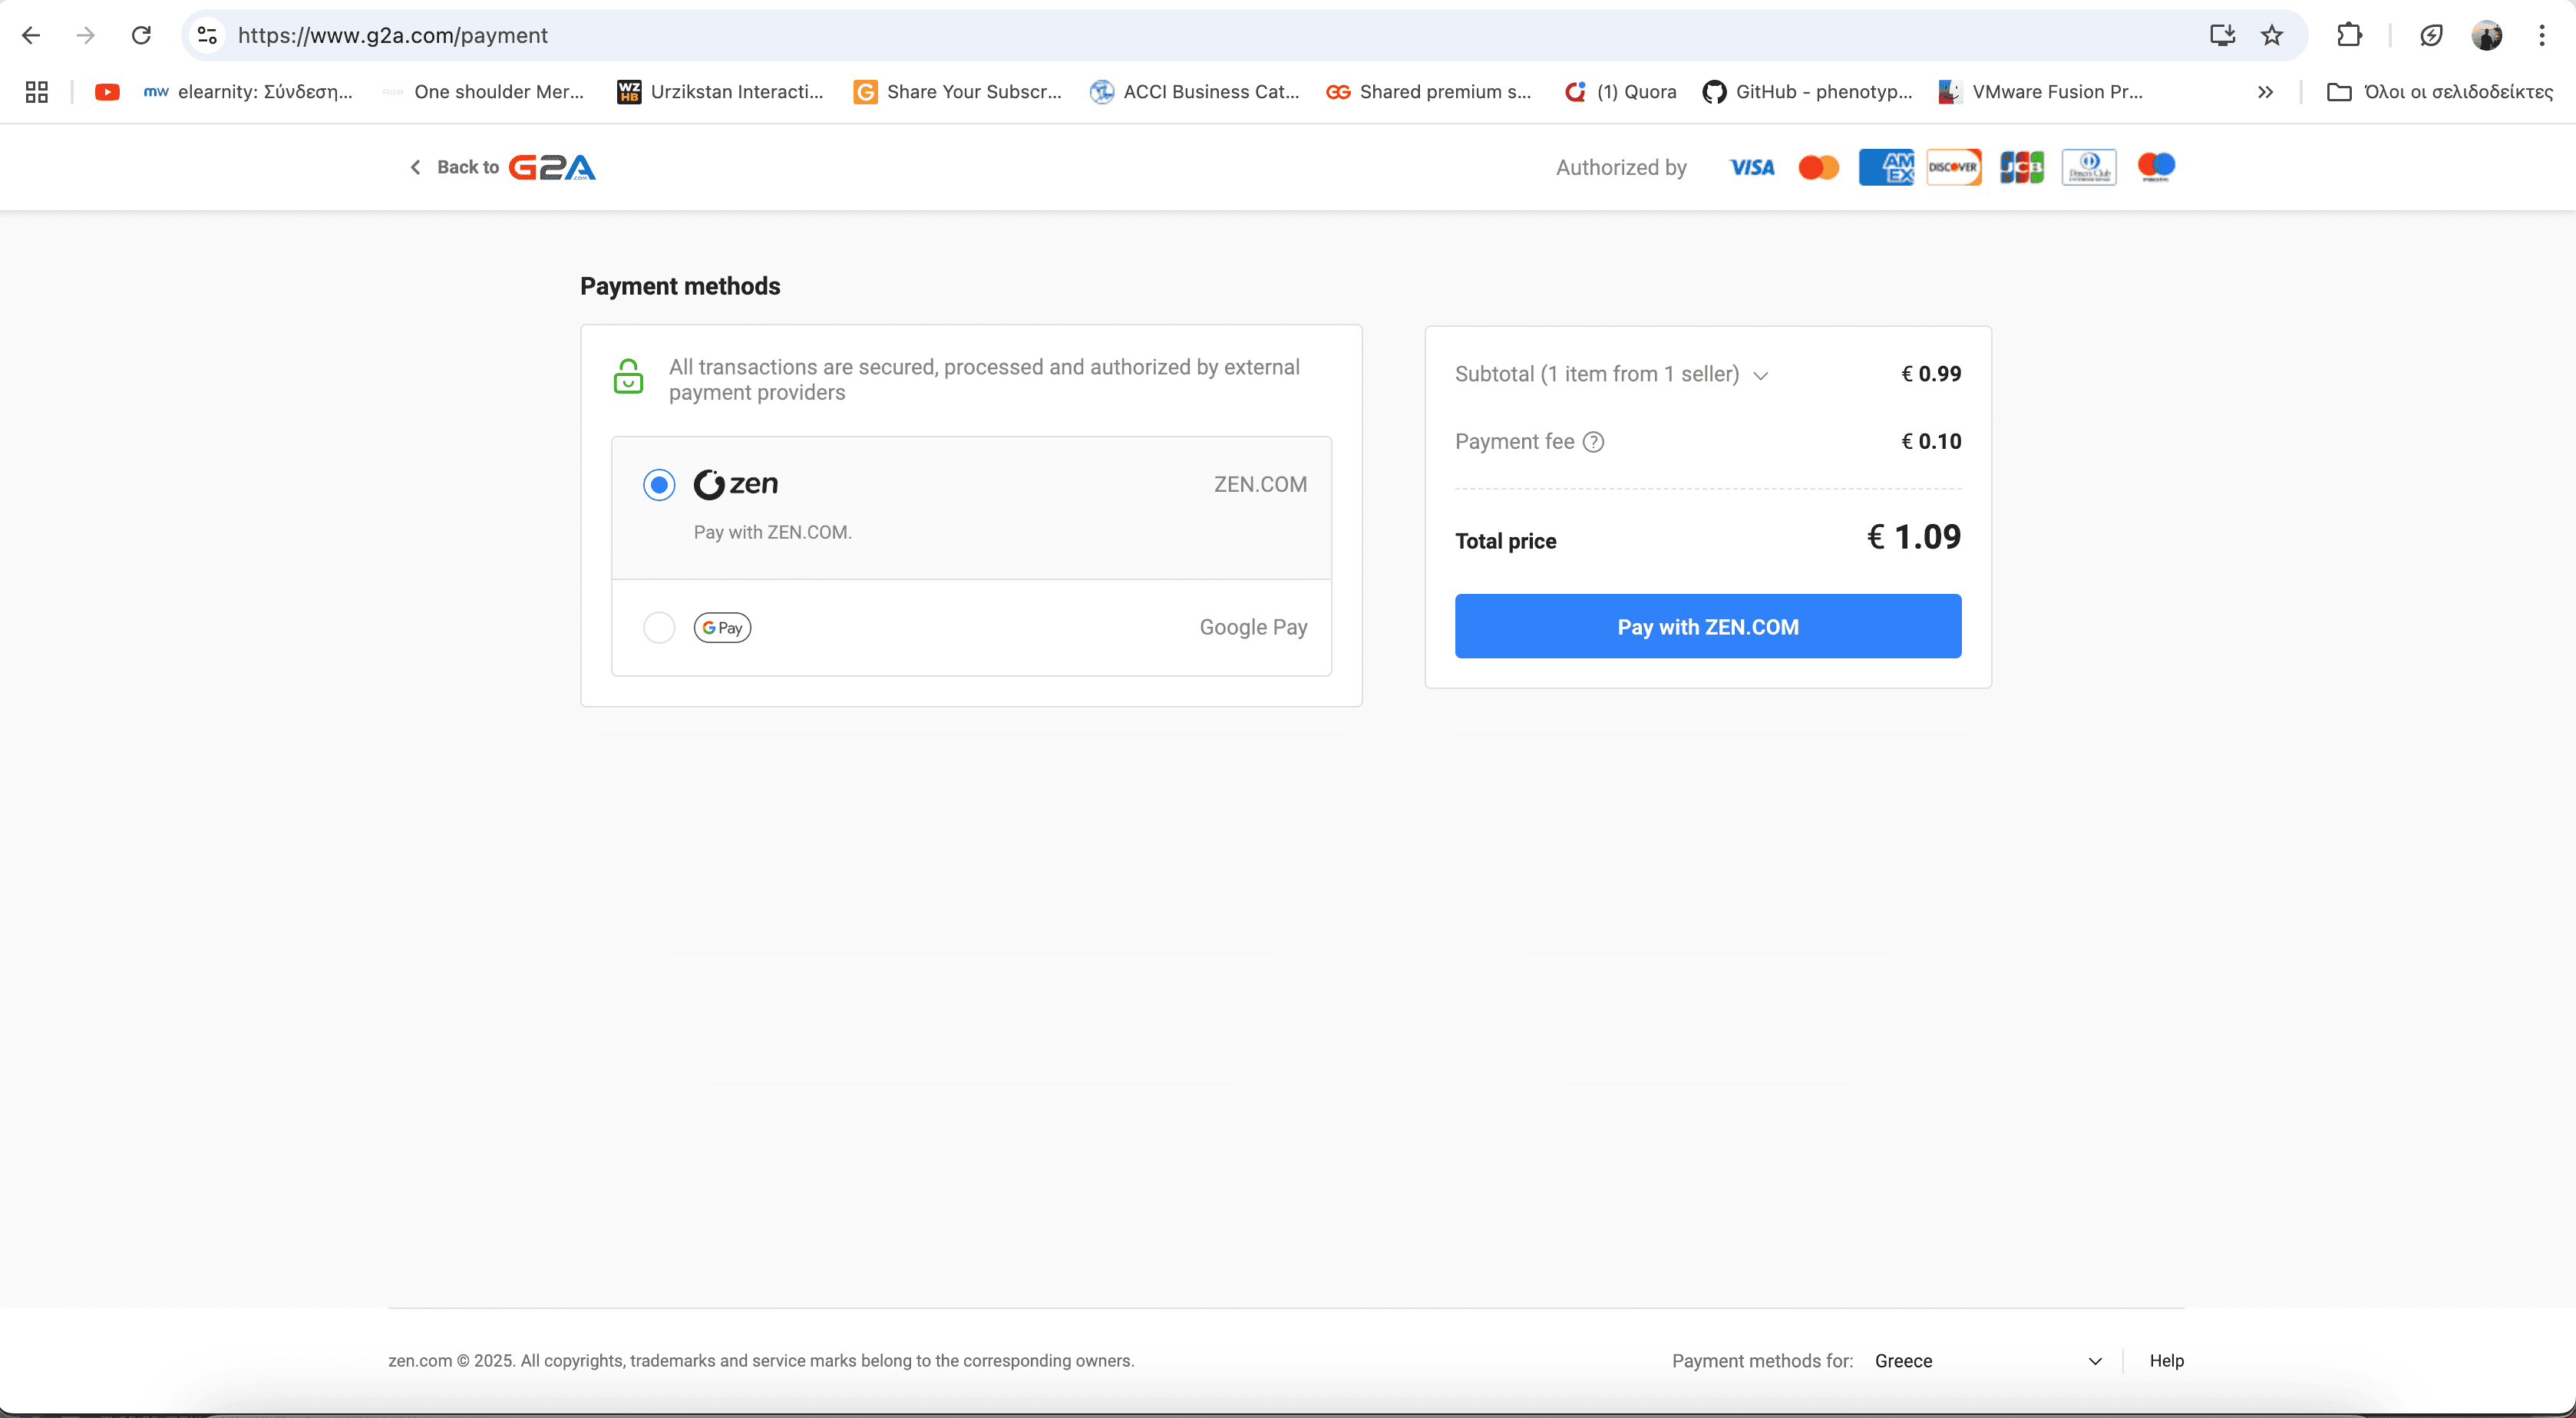Open One shoulder Mer... bookmark

484,92
